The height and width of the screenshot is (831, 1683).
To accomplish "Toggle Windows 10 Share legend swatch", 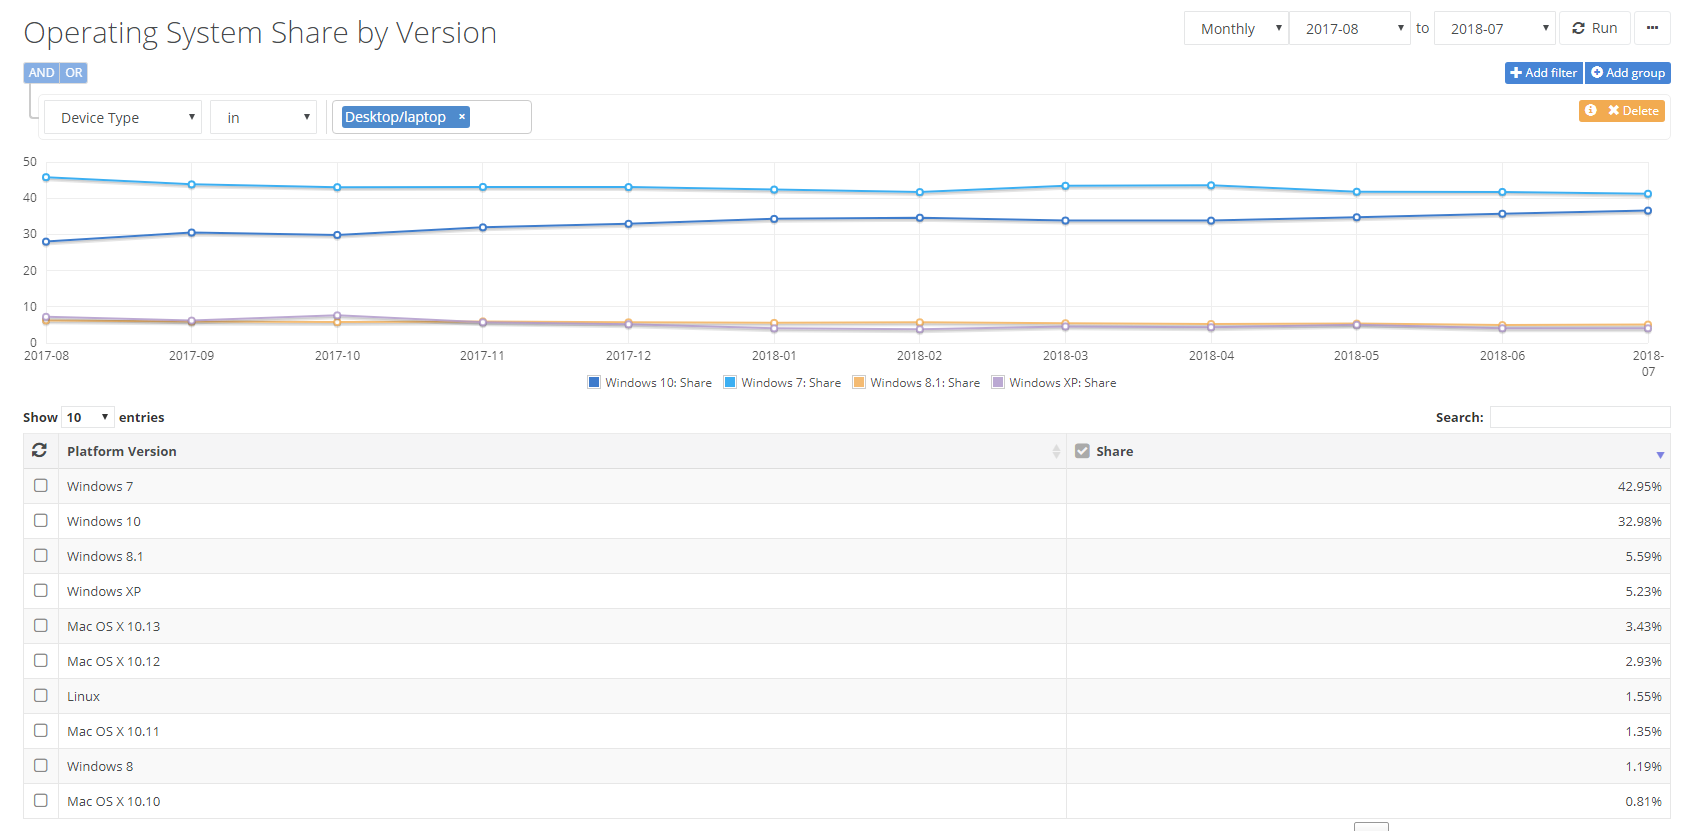I will click(x=594, y=382).
